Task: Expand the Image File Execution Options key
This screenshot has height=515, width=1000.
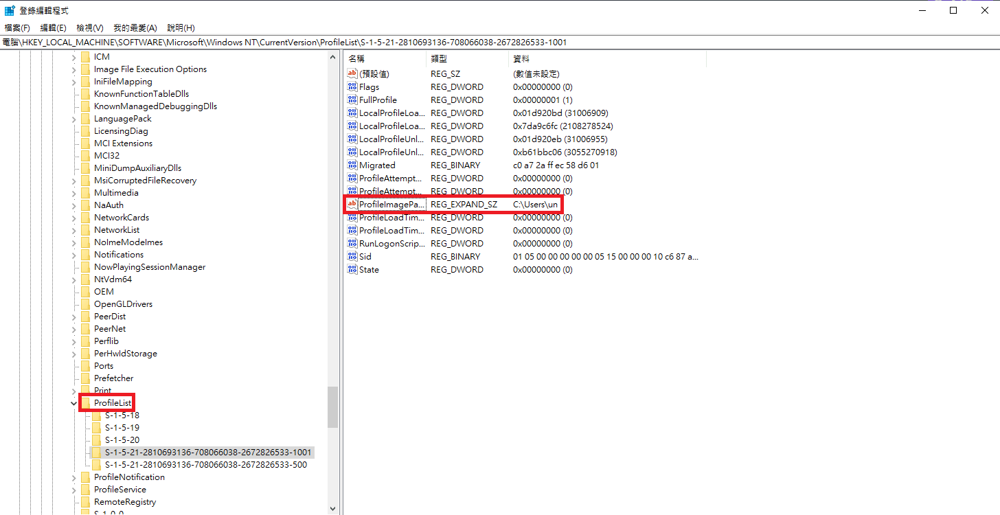Action: point(74,69)
